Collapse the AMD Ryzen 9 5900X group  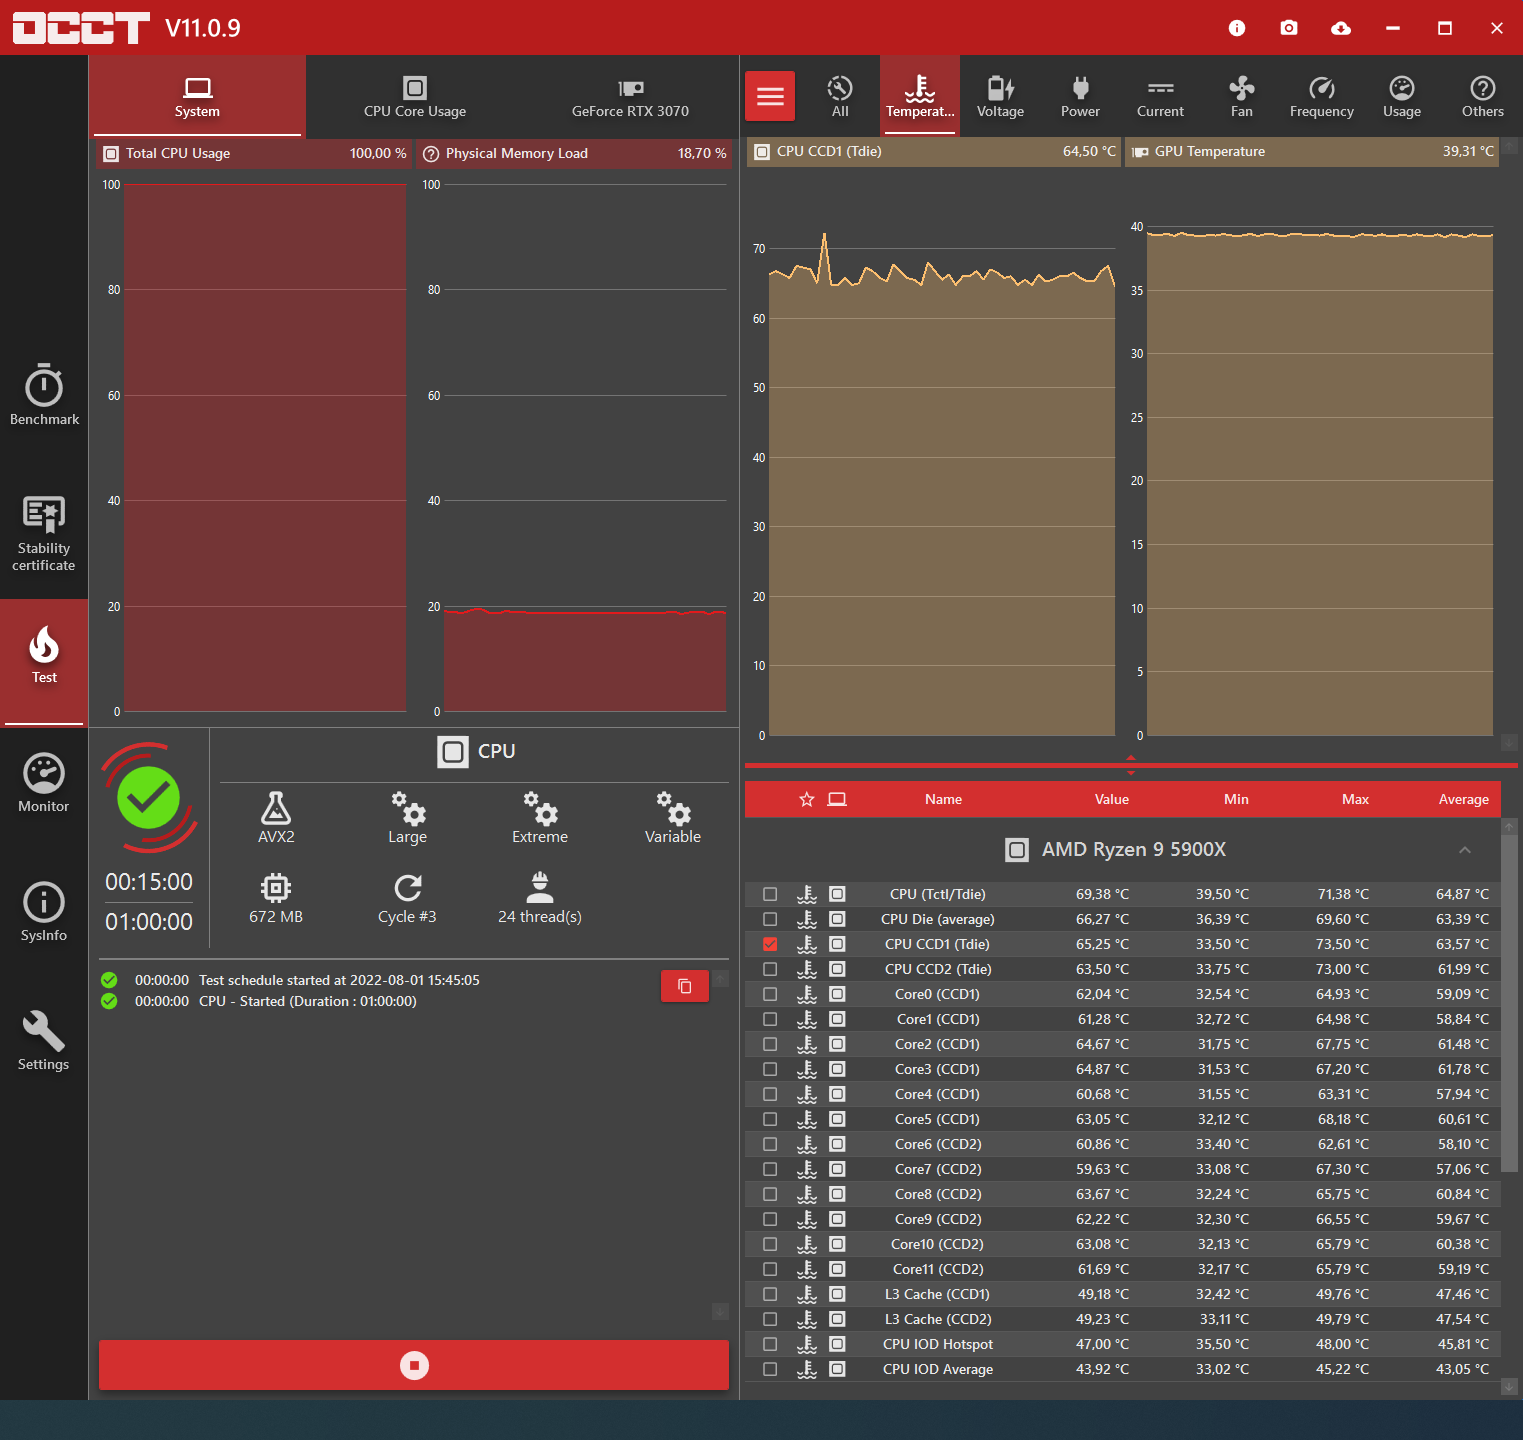[x=1465, y=850]
